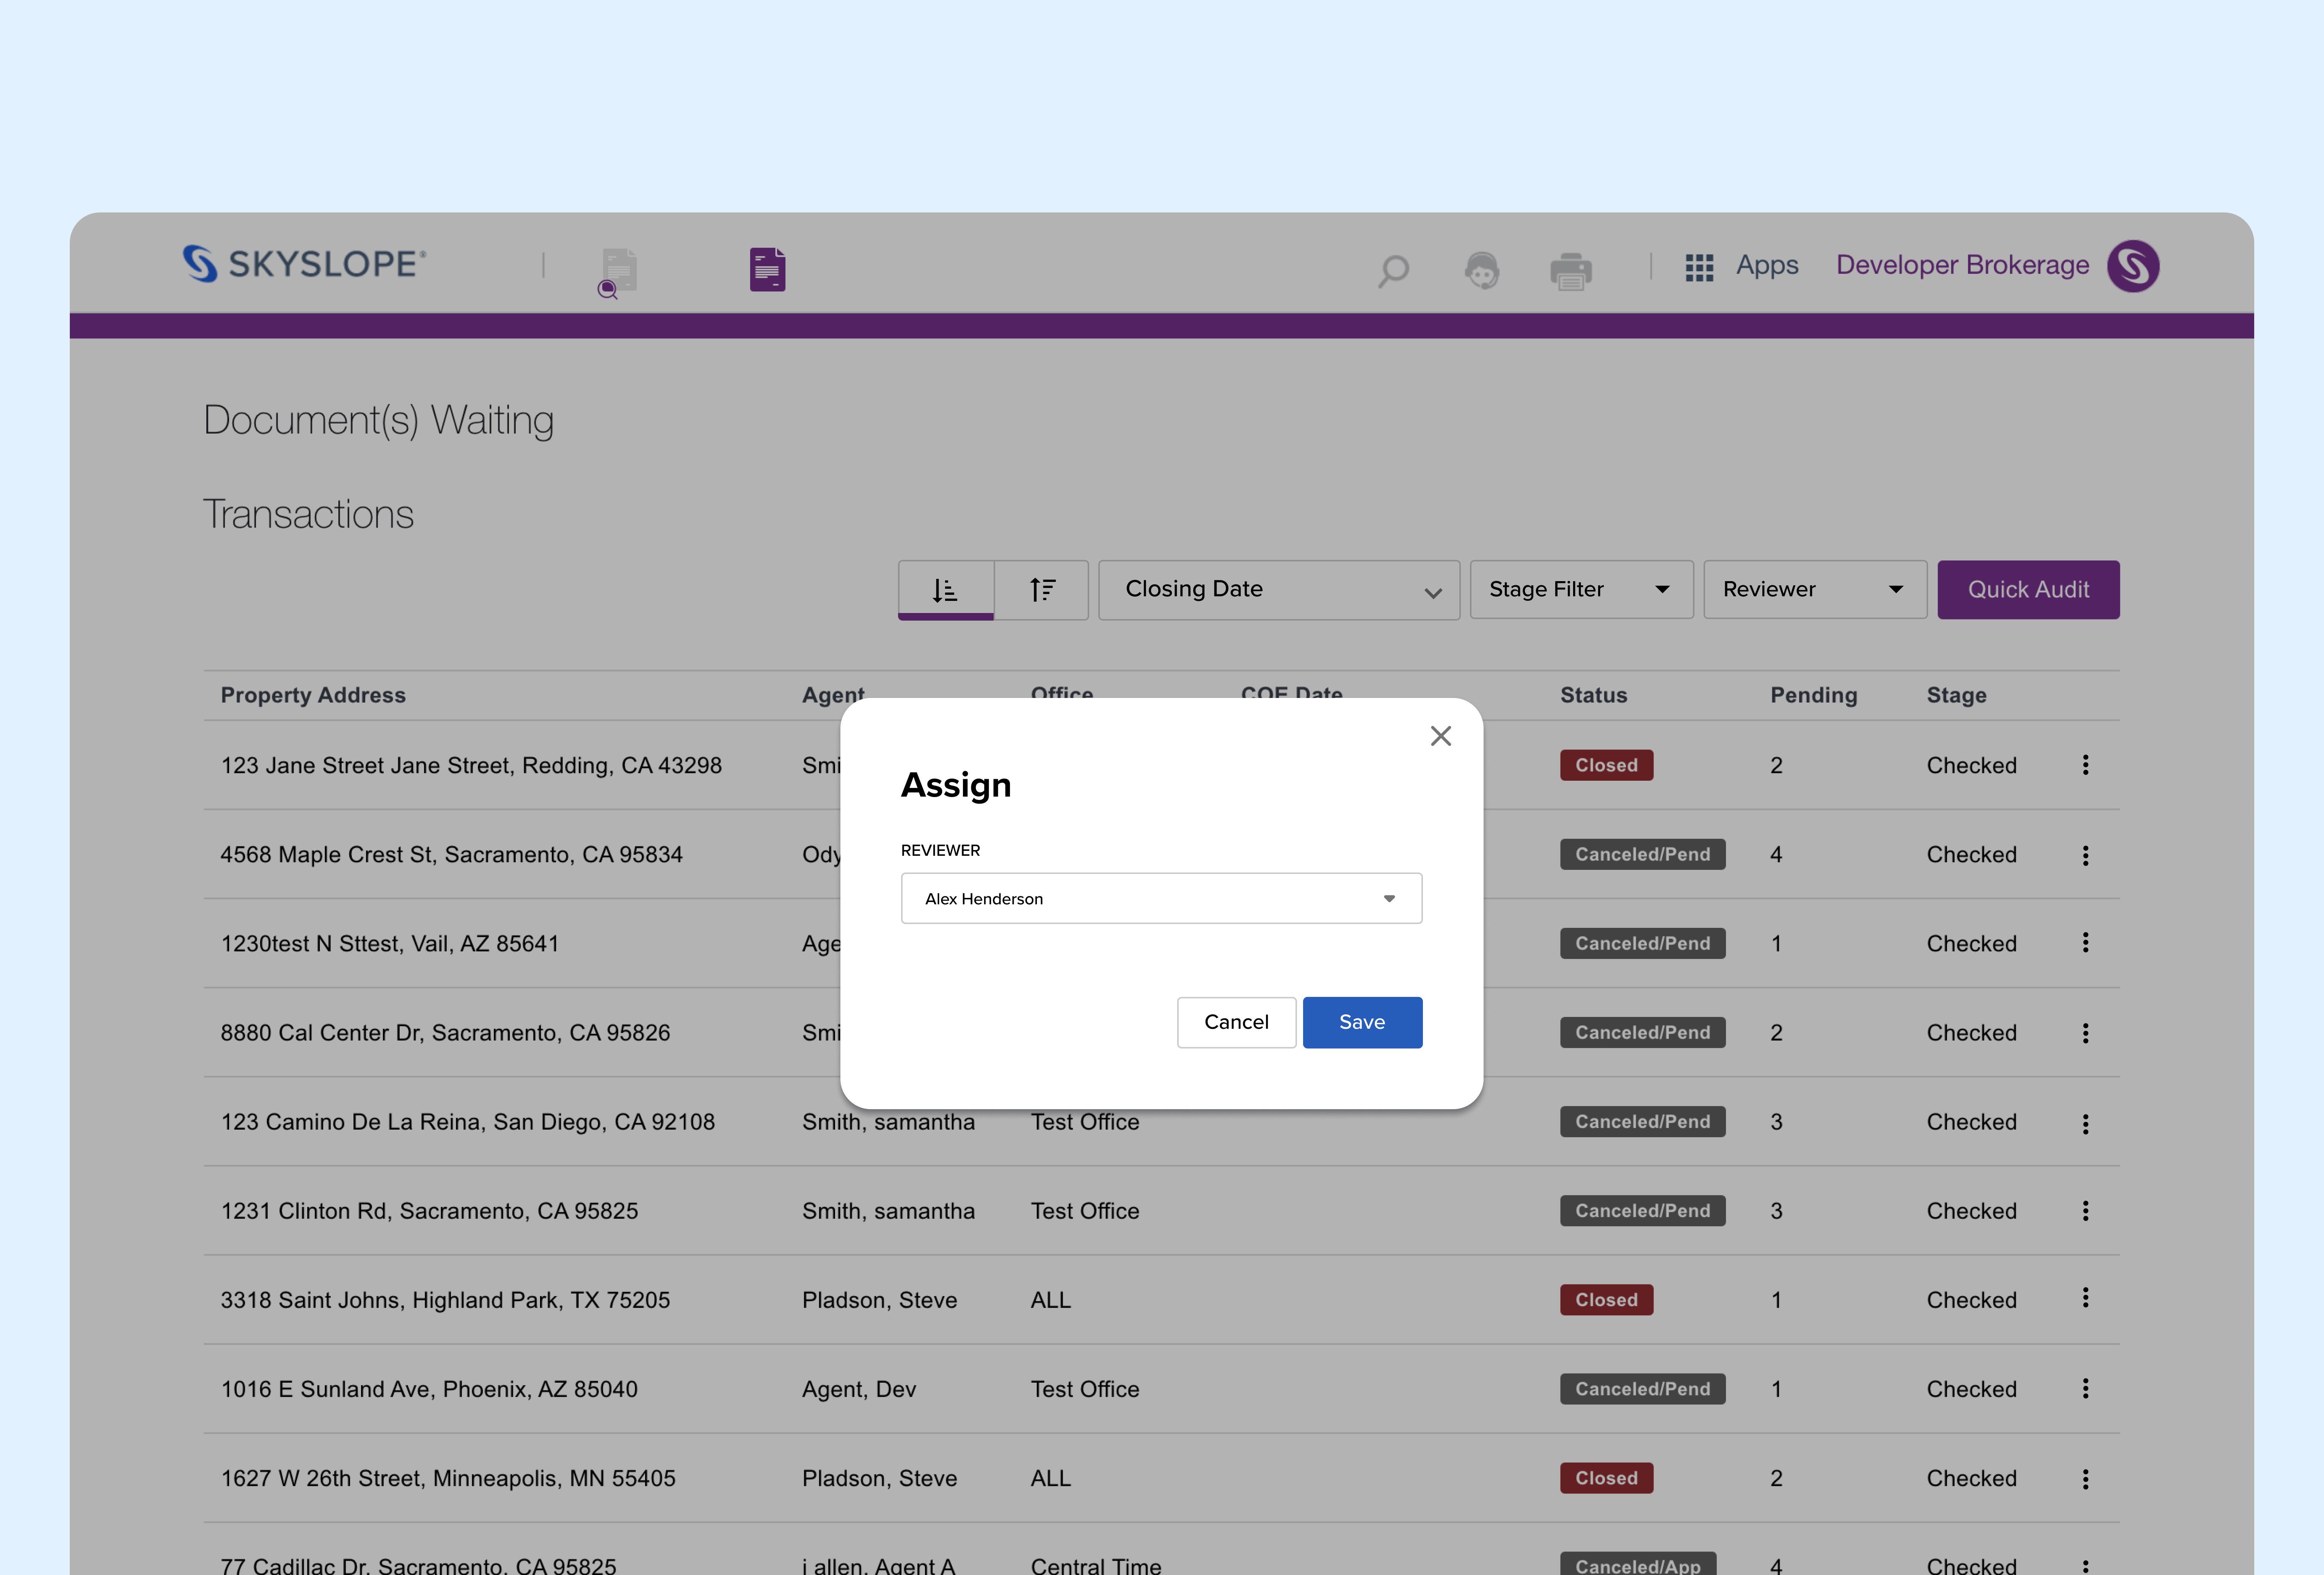Open three-dot menu for 1627 W 26th Street
Image resolution: width=2324 pixels, height=1575 pixels.
[x=2085, y=1479]
